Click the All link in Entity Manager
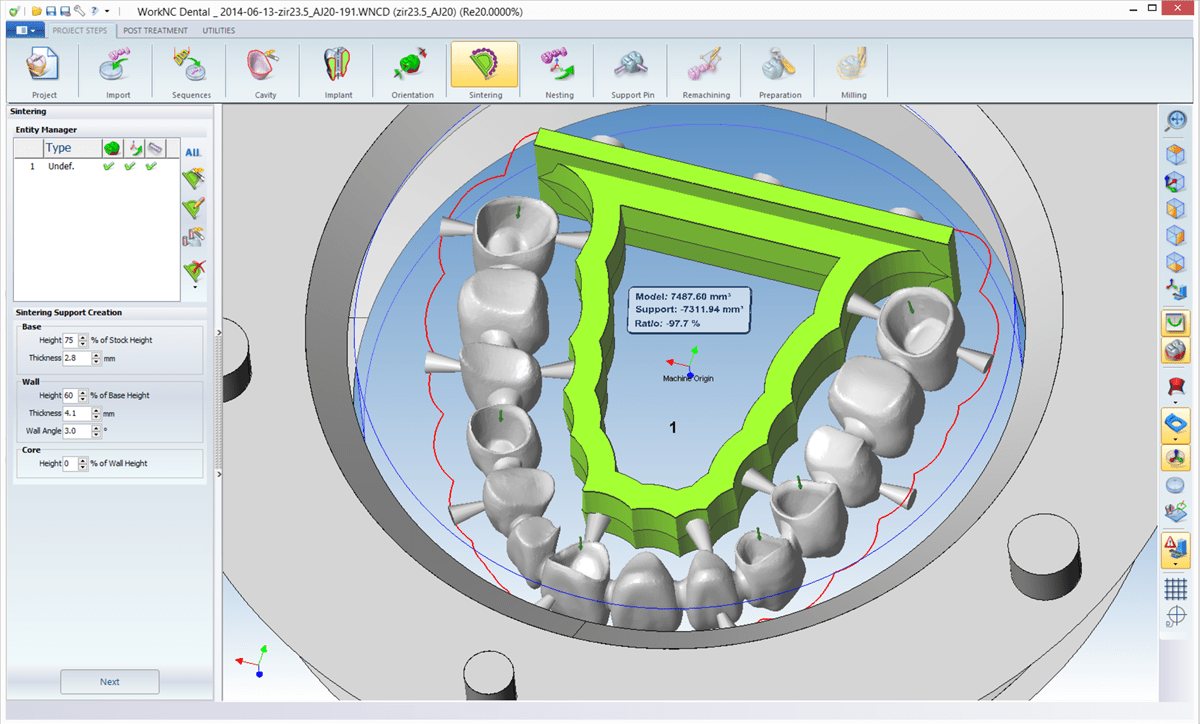 pos(191,152)
